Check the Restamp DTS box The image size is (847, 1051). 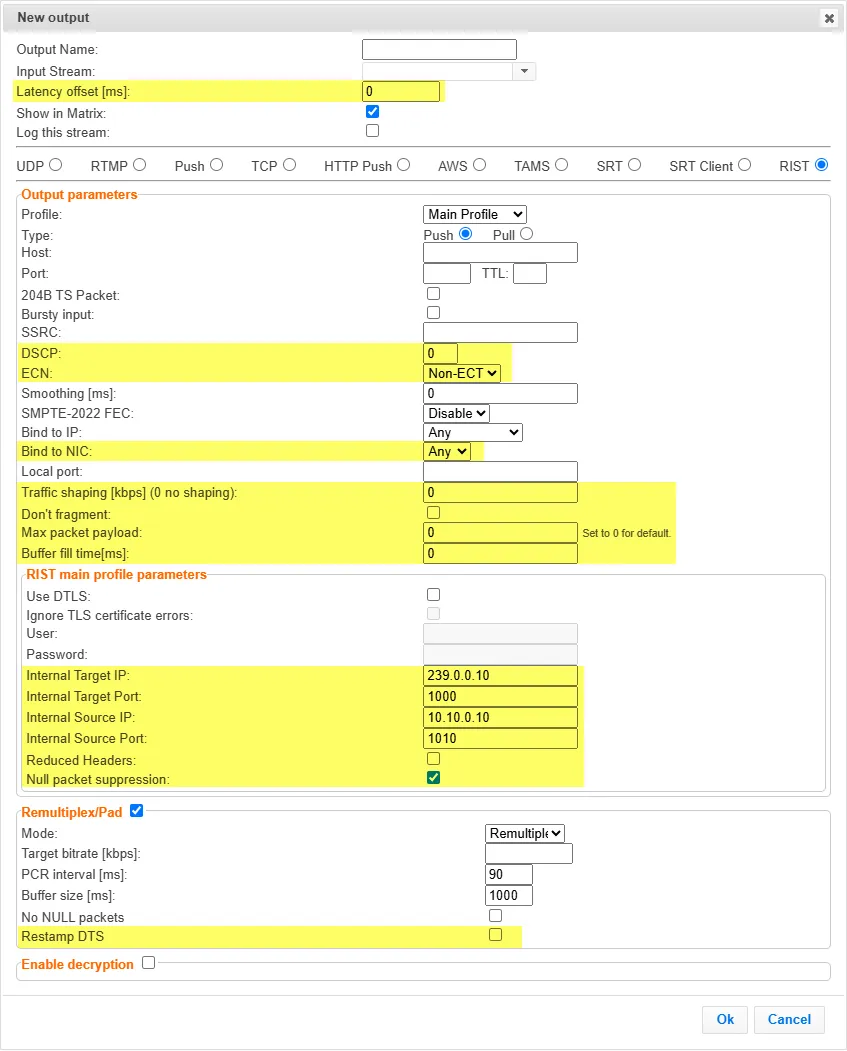point(495,935)
